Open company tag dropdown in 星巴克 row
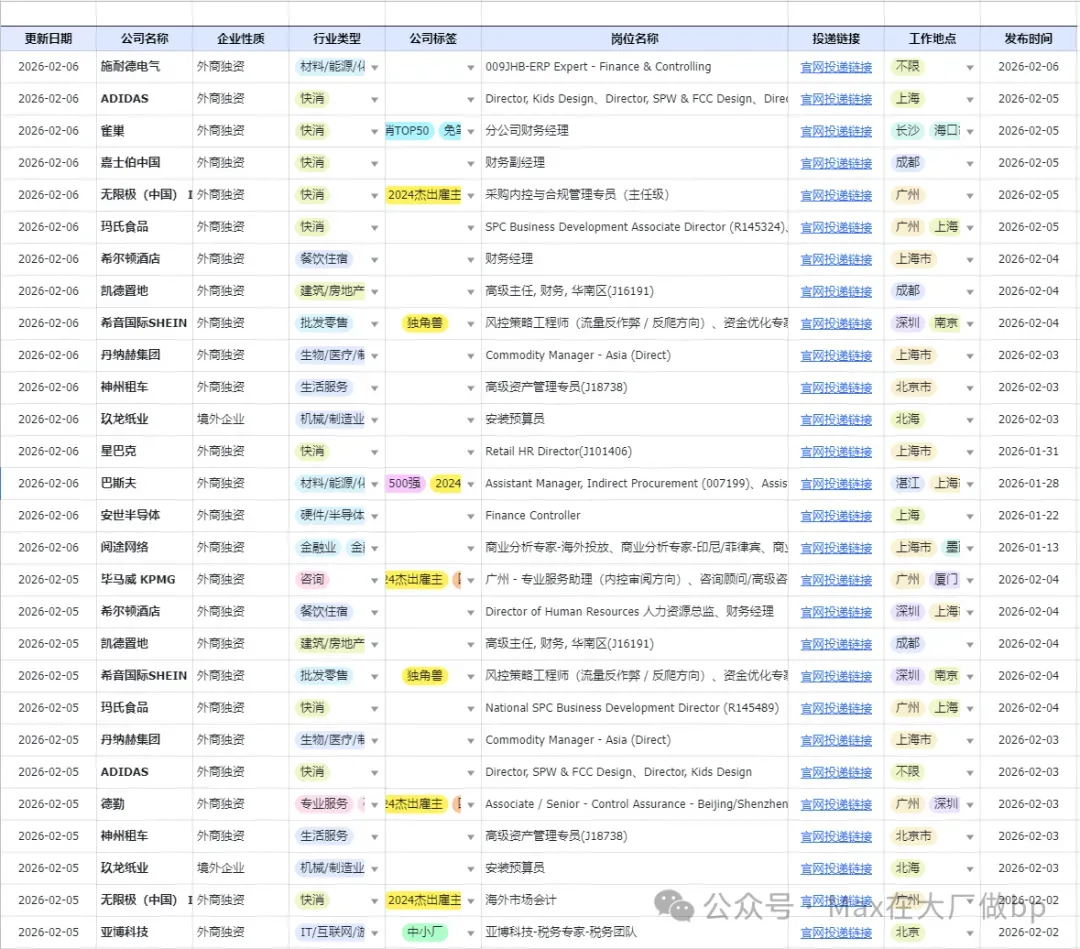This screenshot has height=949, width=1080. coord(470,452)
